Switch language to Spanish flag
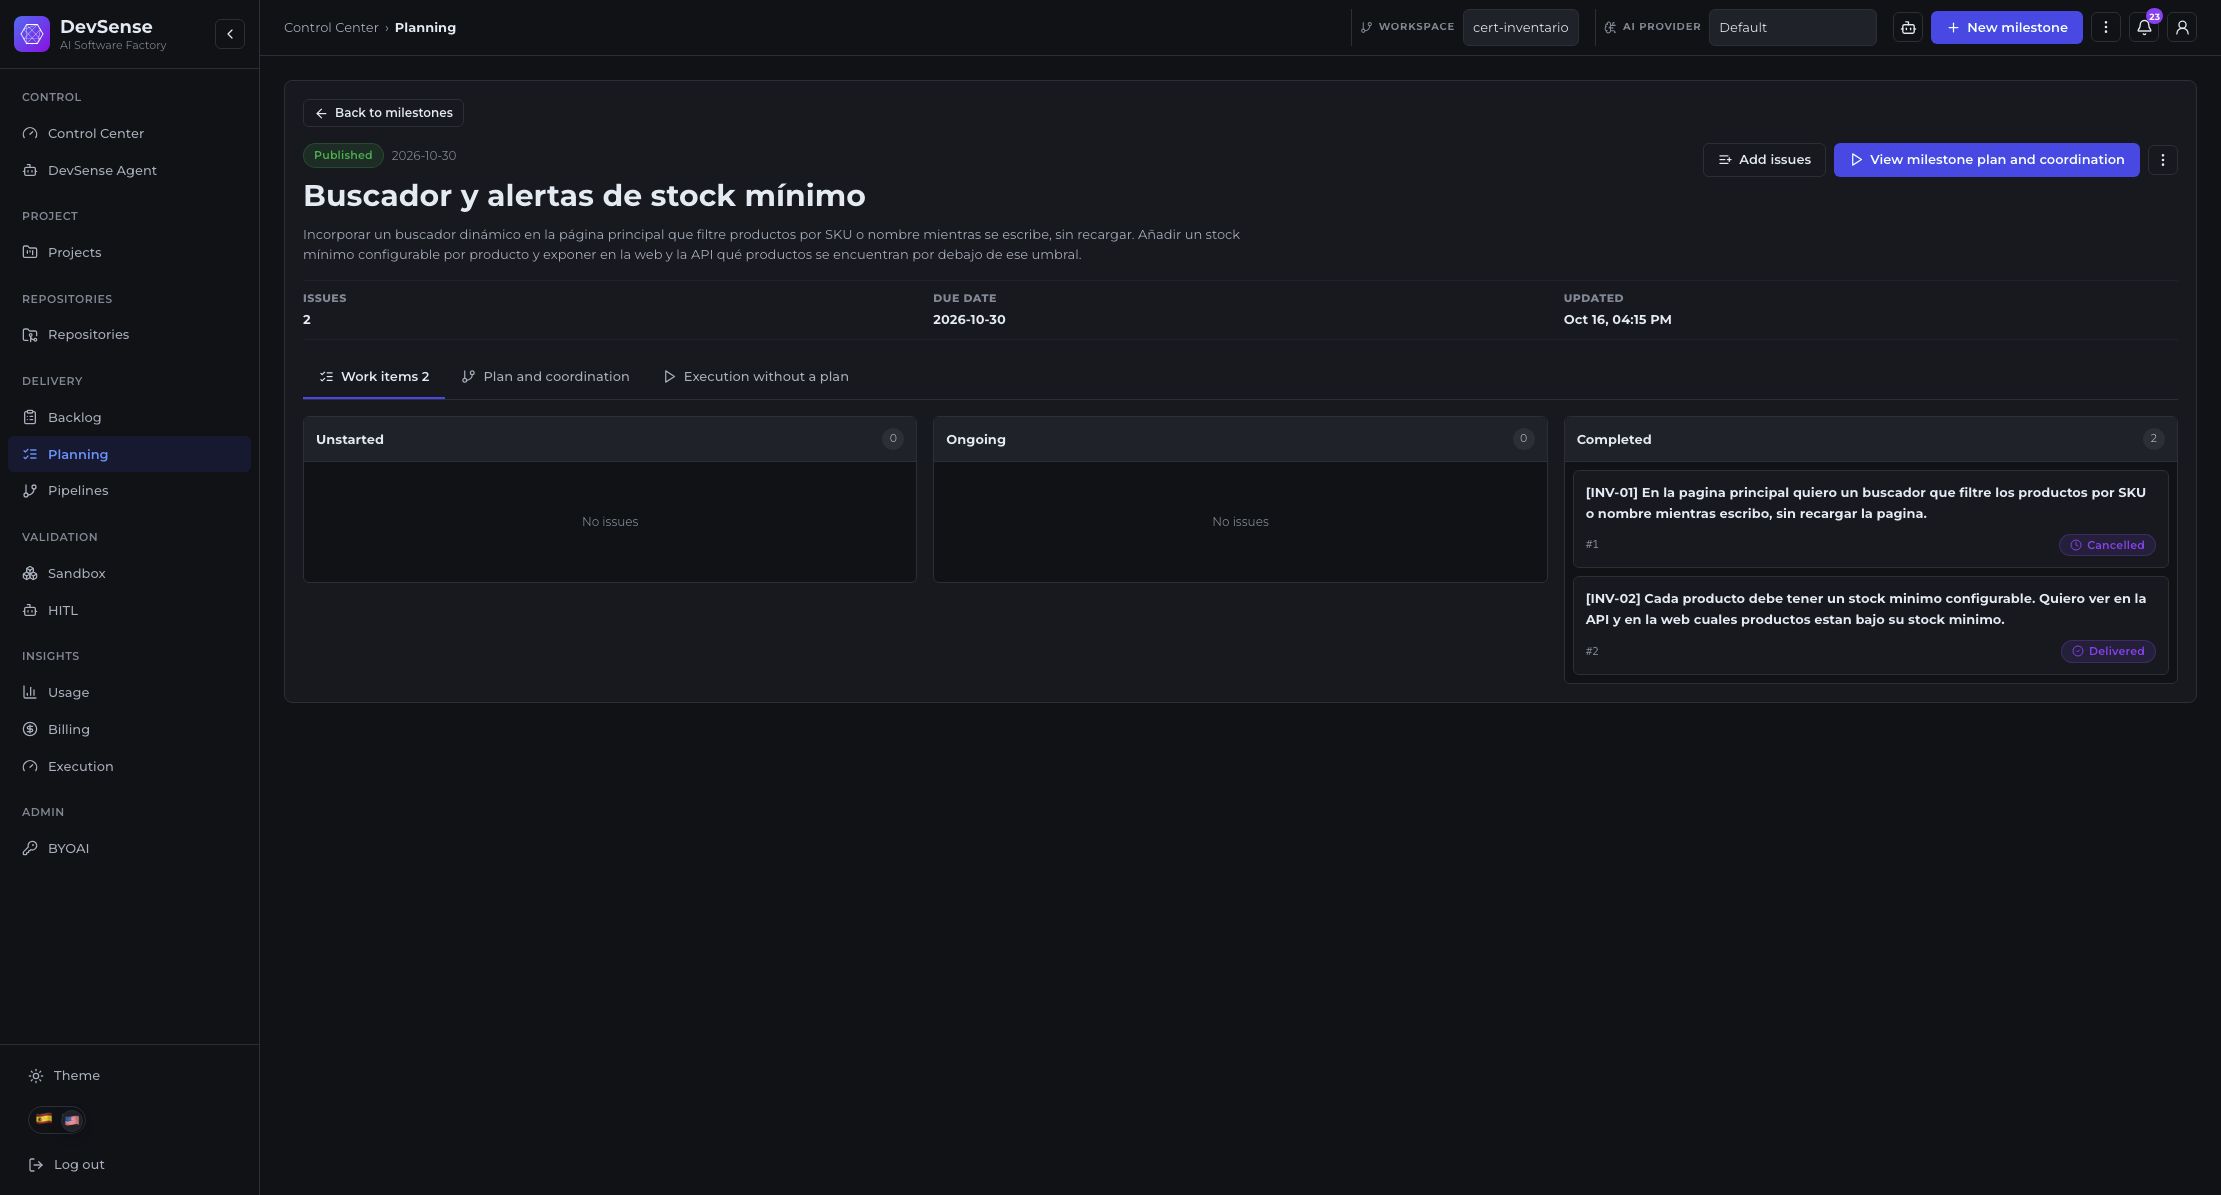 [44, 1120]
